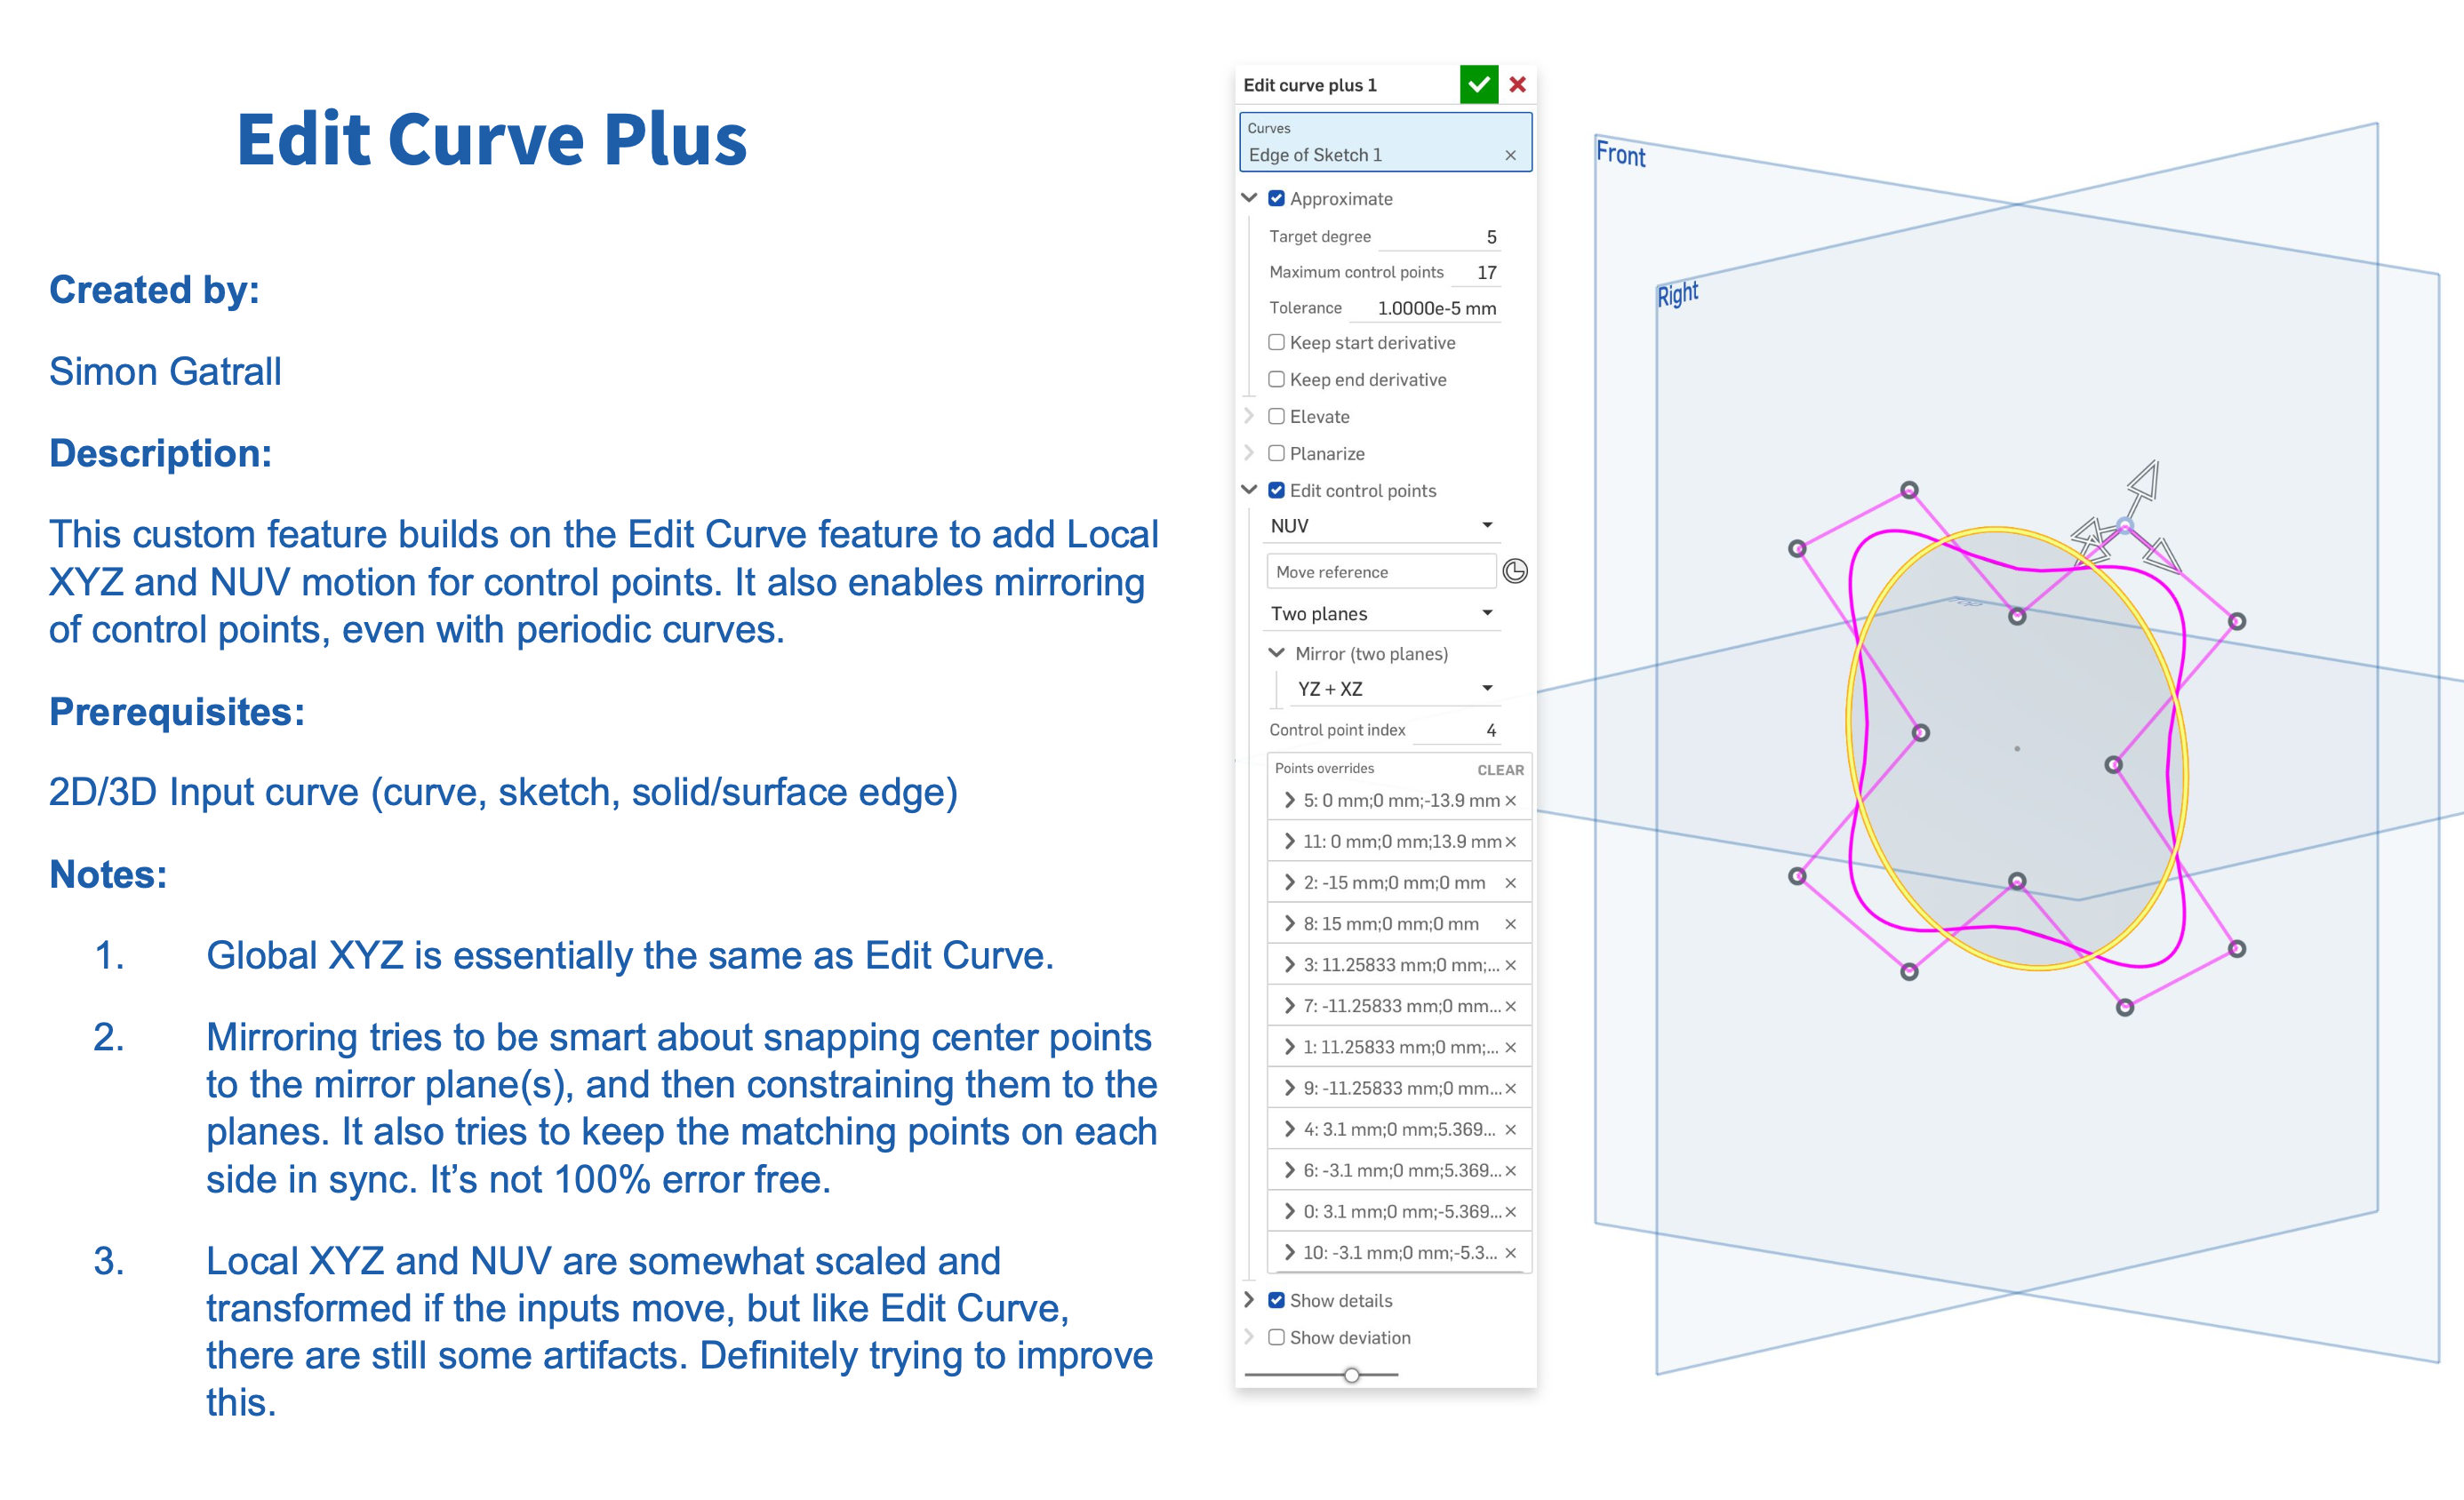Viewport: 2464px width, 1500px height.
Task: Enable Keep start derivative
Action: tap(1277, 342)
